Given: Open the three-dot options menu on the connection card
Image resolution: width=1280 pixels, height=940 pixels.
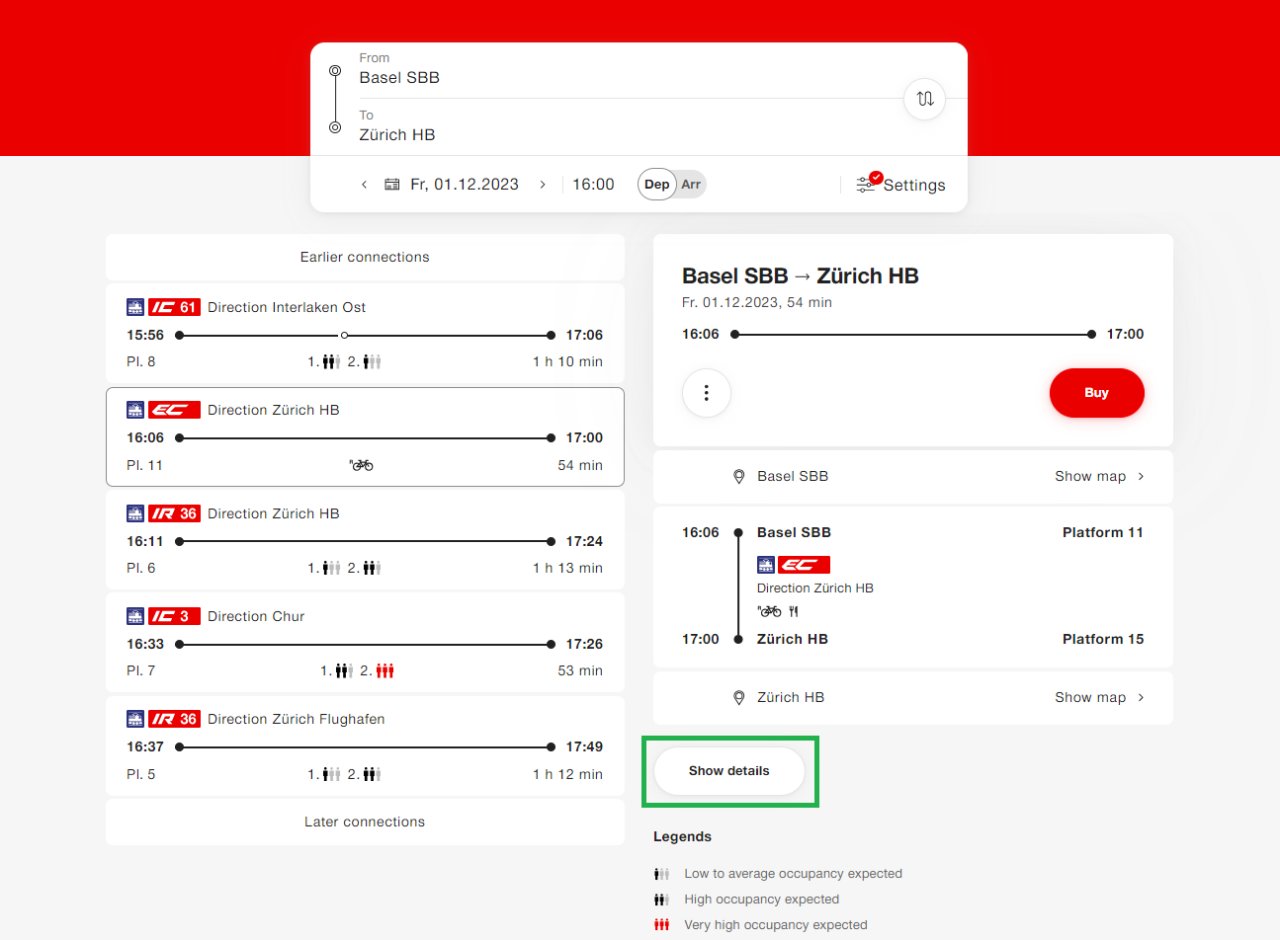Looking at the screenshot, I should click(x=706, y=393).
